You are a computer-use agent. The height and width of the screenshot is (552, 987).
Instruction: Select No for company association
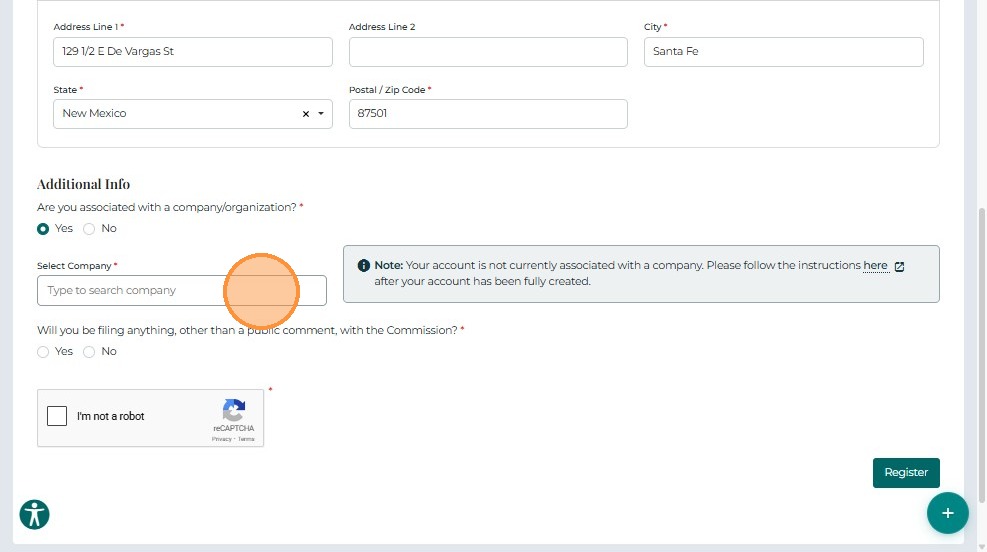point(89,229)
